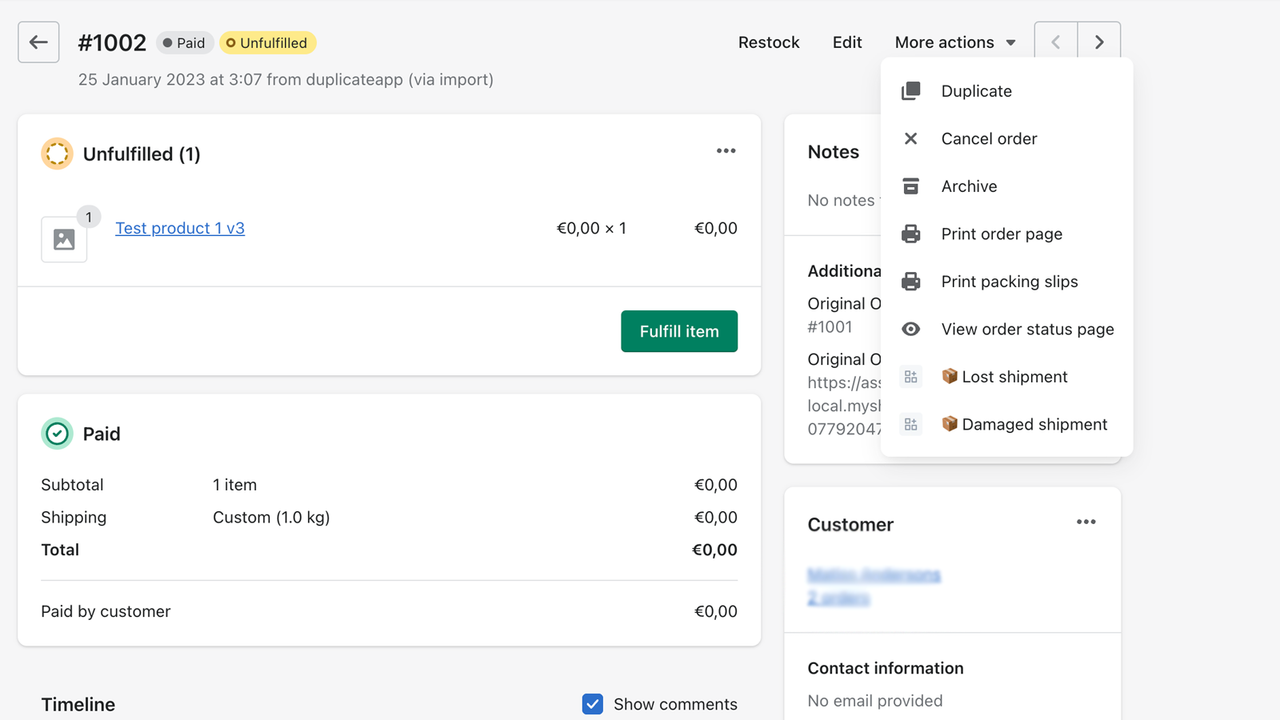The height and width of the screenshot is (720, 1280).
Task: Open the Test product 1 v3 link
Action: 180,228
